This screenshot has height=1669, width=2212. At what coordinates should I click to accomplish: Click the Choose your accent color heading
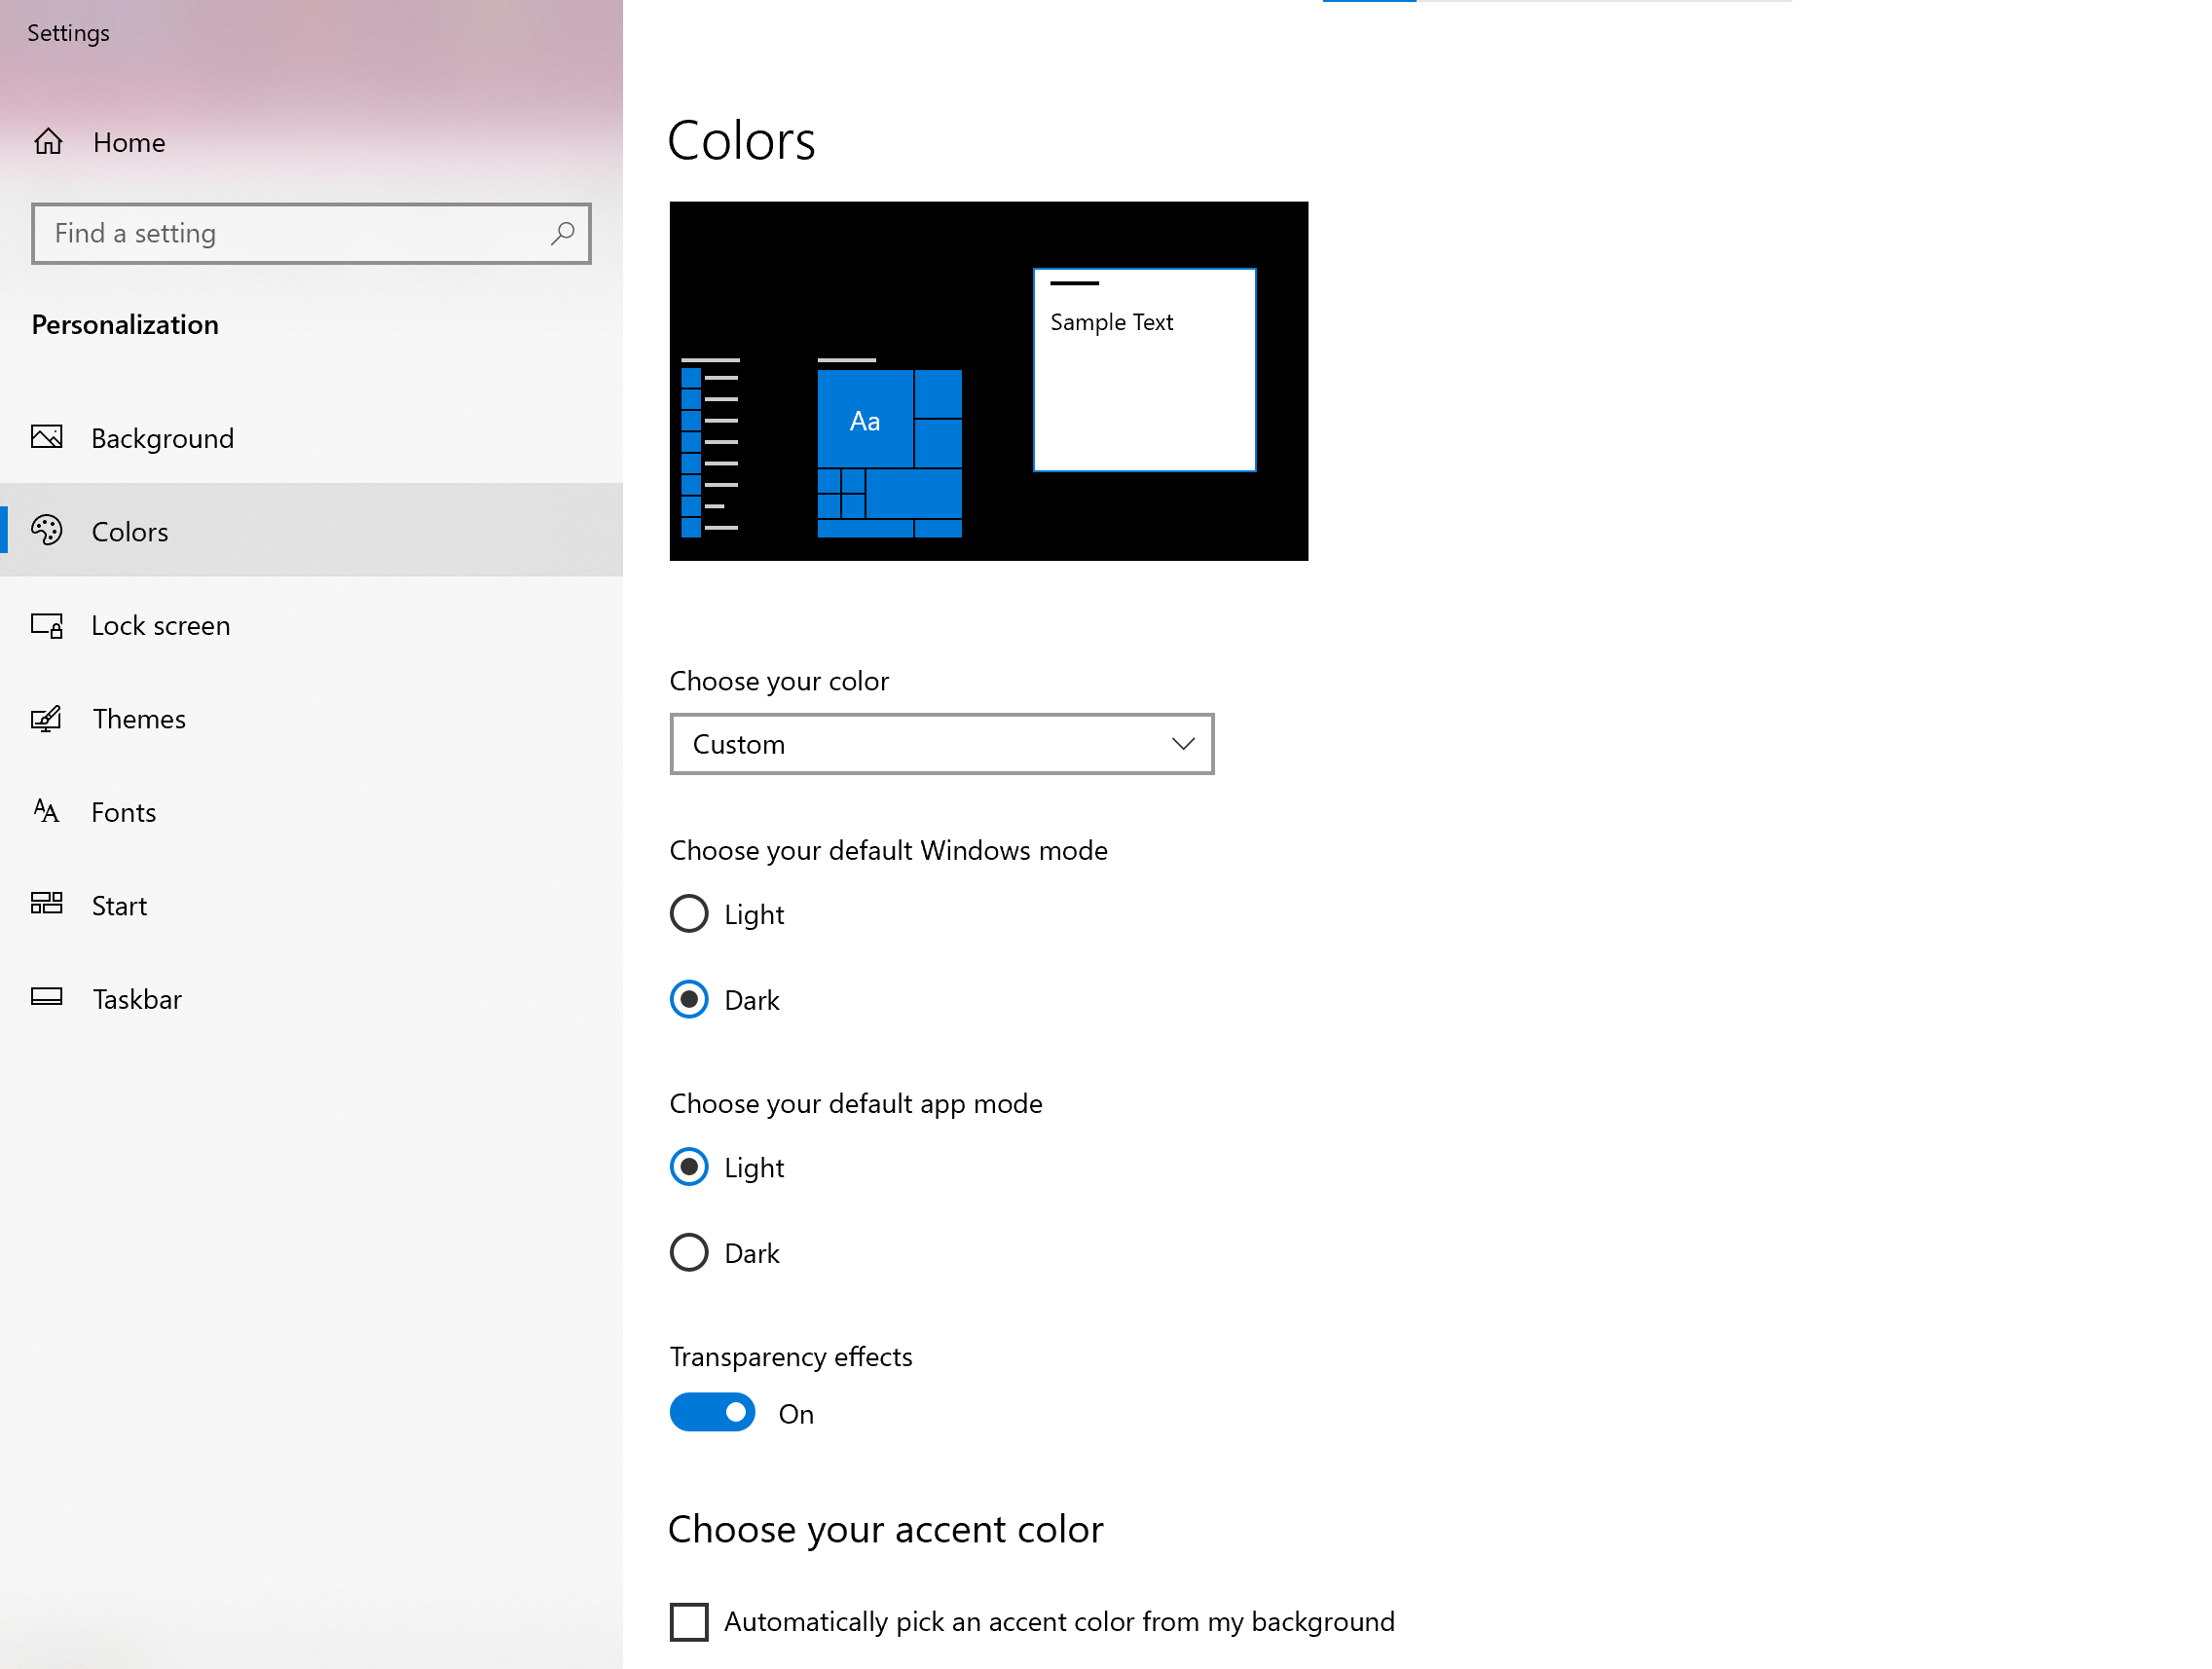[885, 1529]
